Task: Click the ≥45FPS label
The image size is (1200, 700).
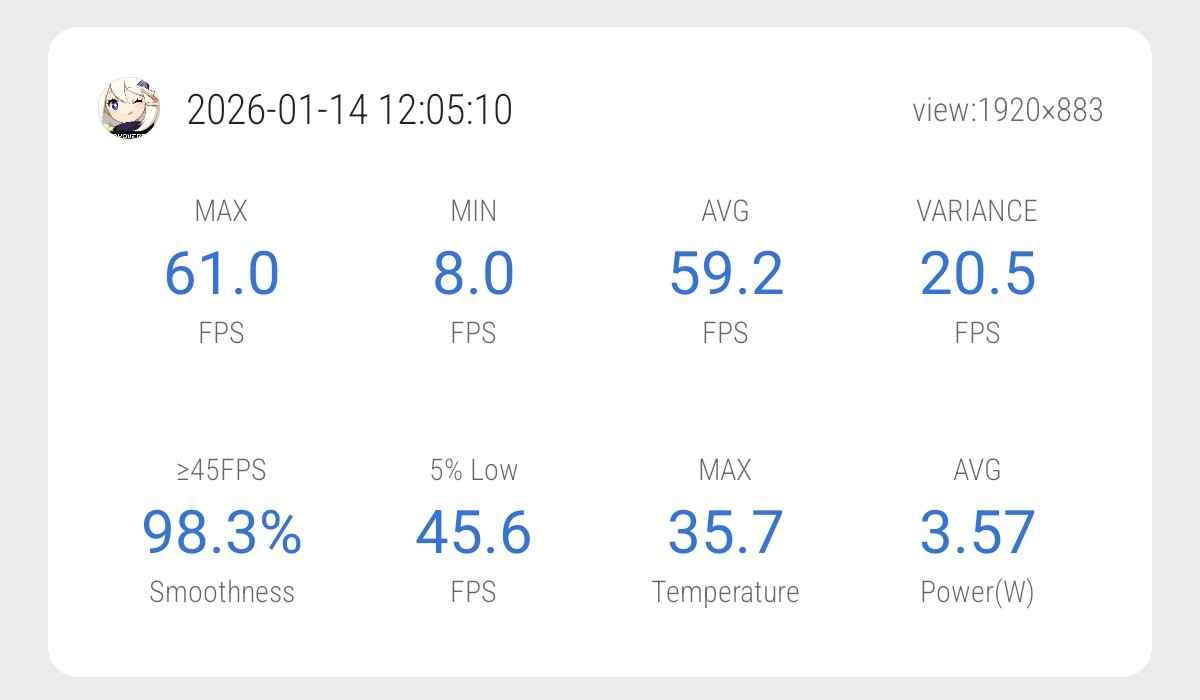Action: 221,470
